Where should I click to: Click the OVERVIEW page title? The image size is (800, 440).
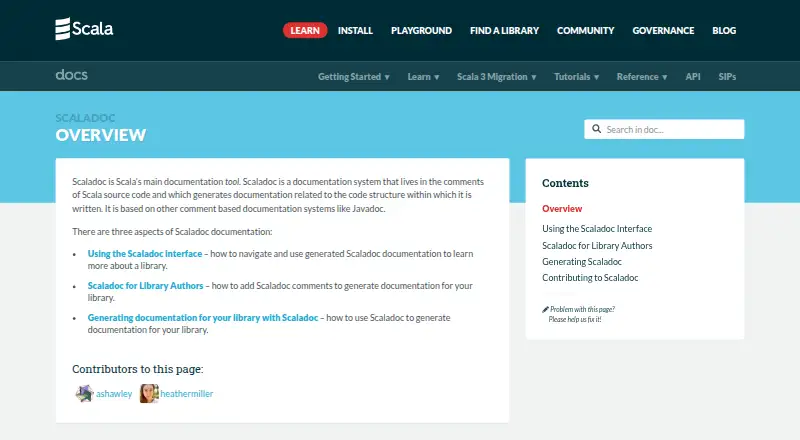pyautogui.click(x=101, y=135)
